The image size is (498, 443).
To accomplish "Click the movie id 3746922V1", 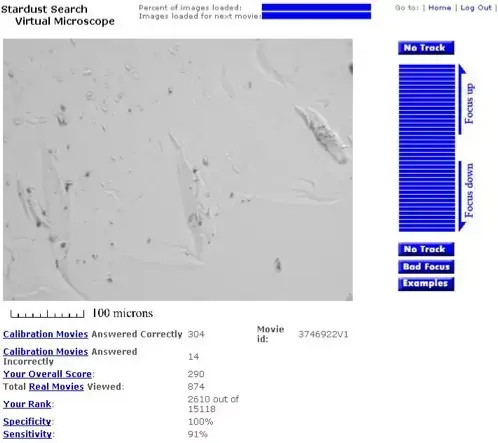I will coord(323,334).
